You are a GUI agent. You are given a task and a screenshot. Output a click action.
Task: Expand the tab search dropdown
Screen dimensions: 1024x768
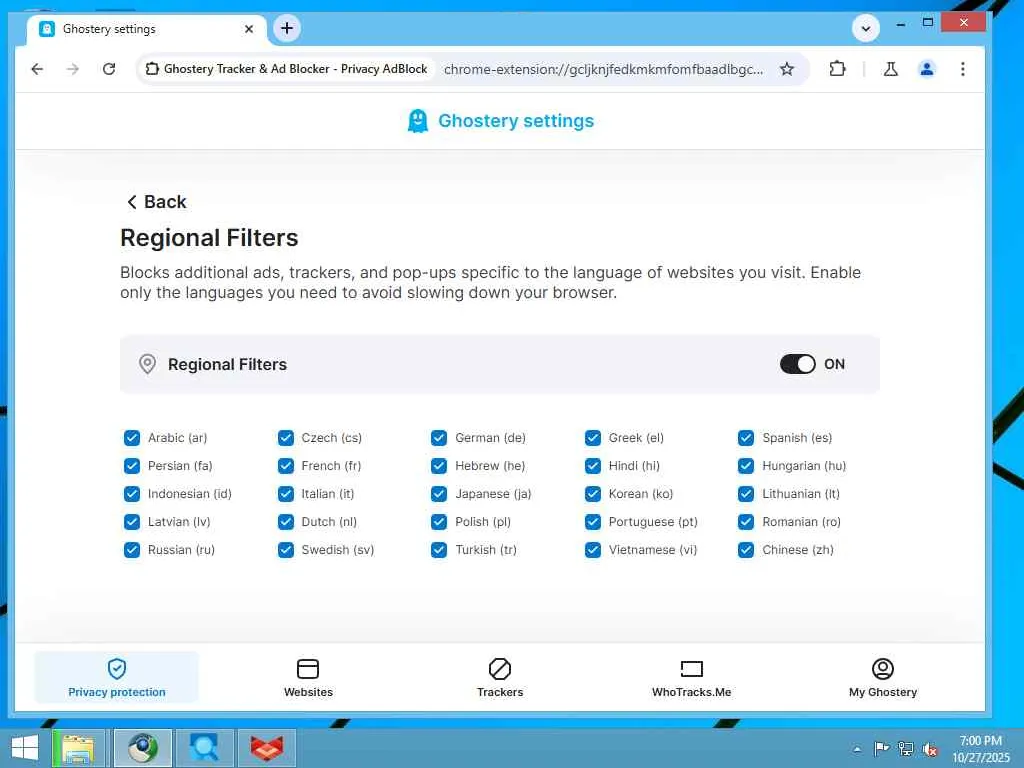coord(865,29)
